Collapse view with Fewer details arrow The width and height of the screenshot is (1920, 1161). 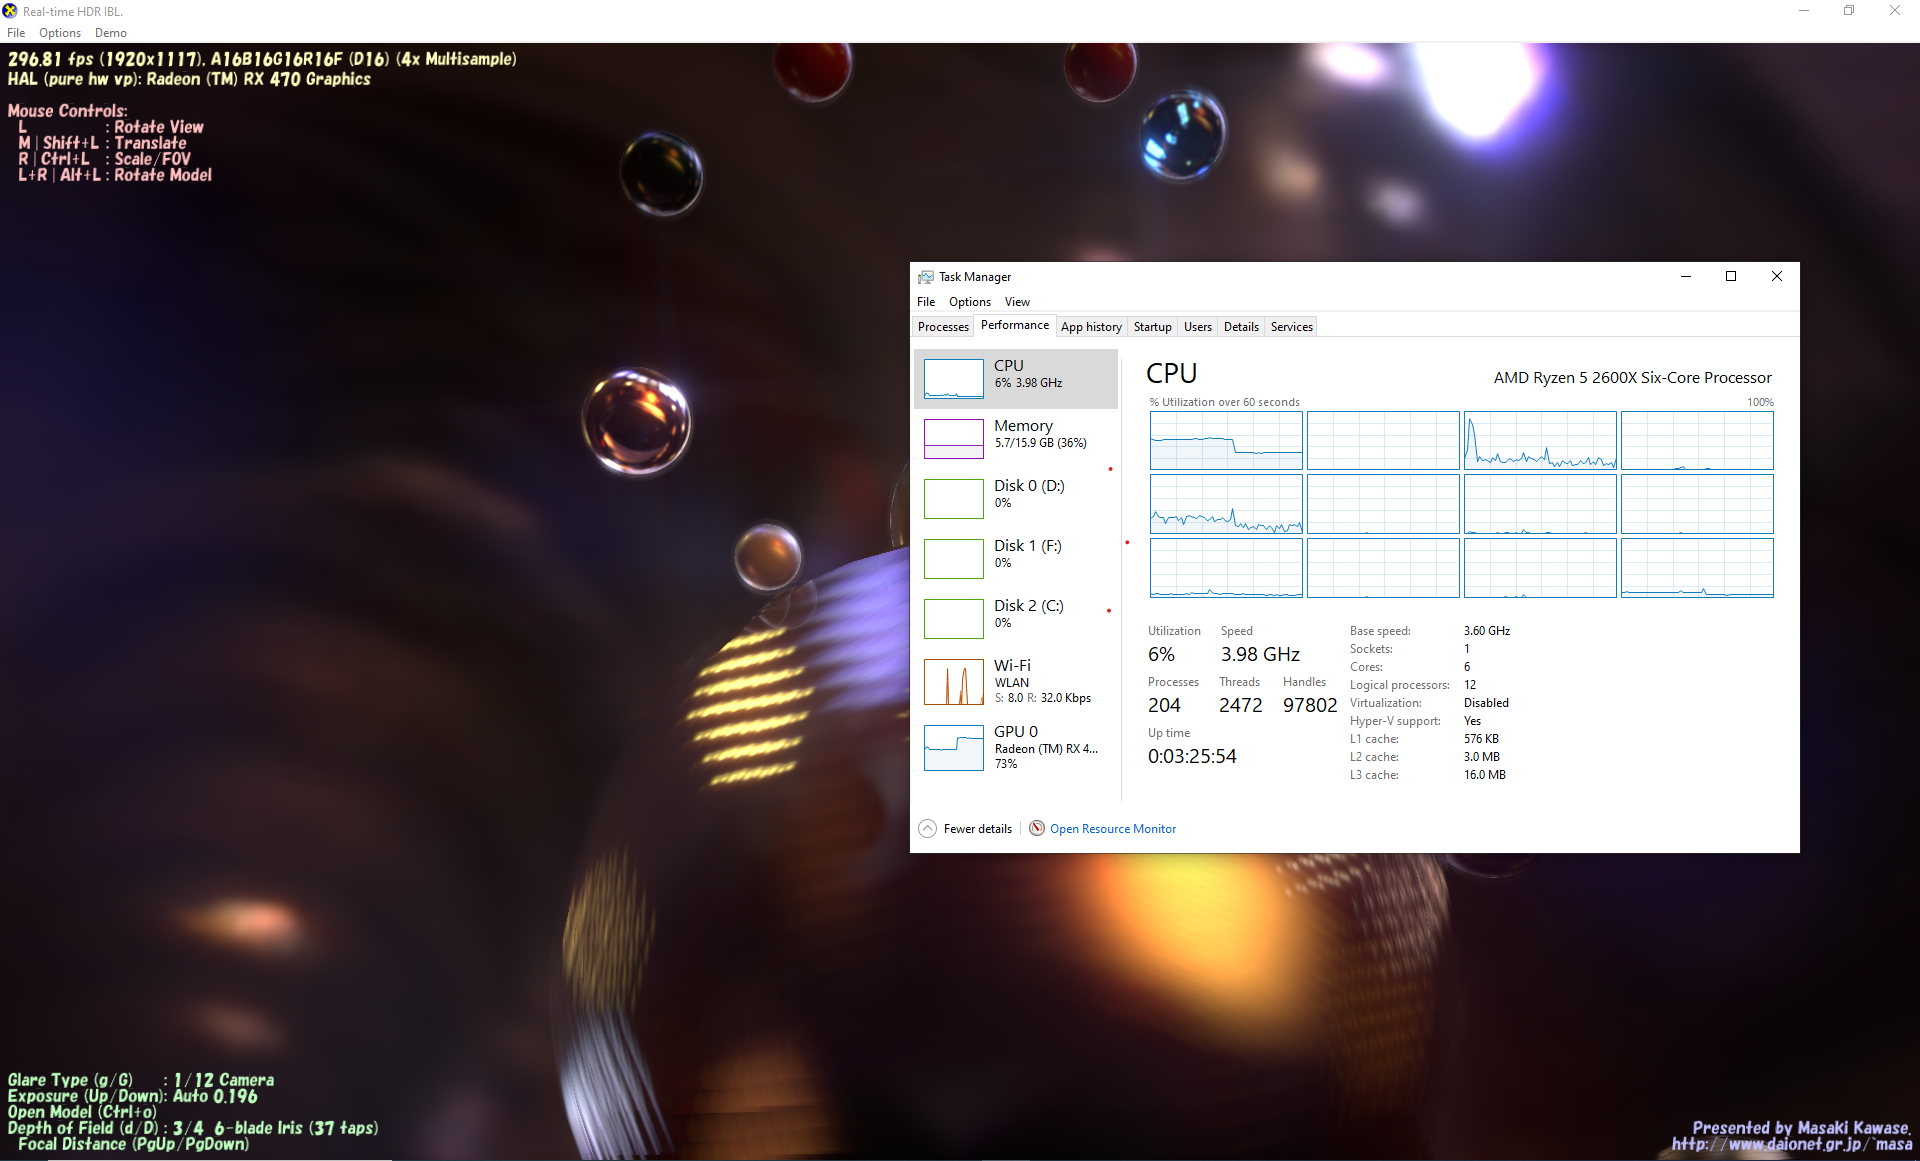click(x=927, y=828)
